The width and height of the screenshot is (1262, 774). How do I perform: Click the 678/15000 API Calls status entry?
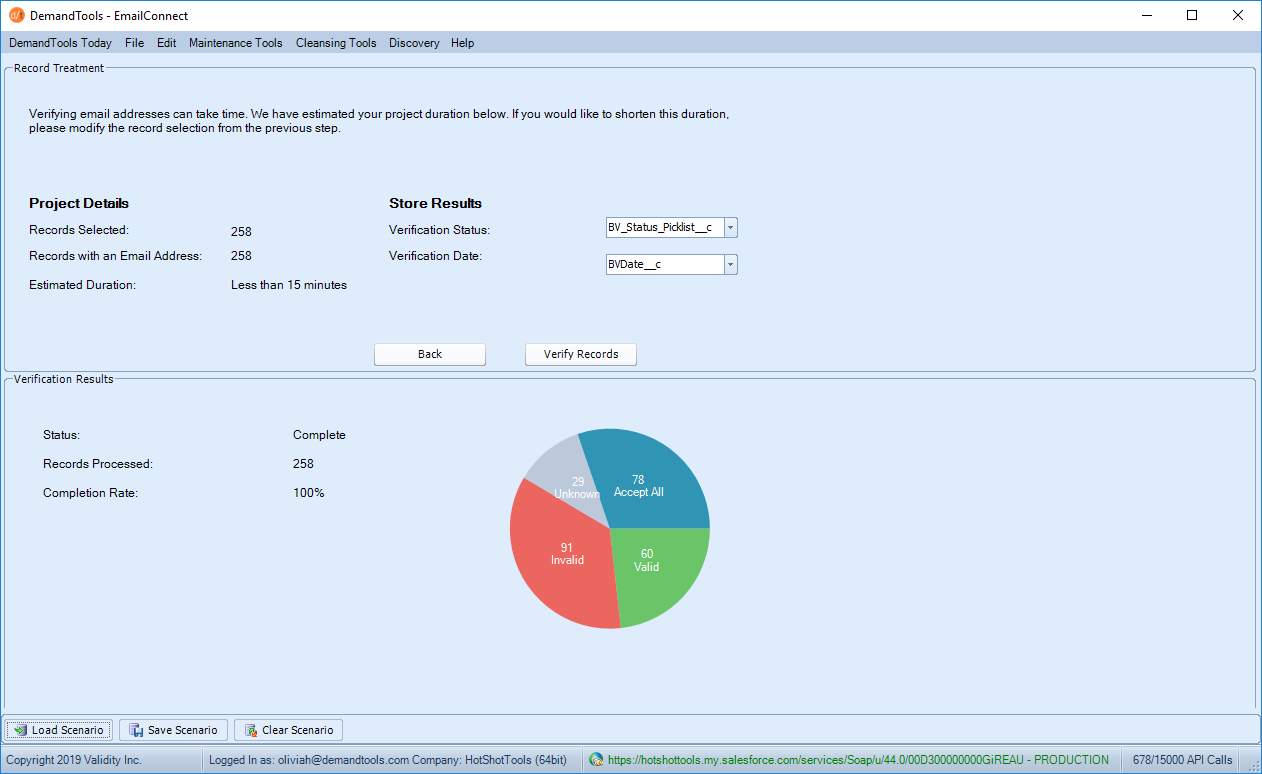pyautogui.click(x=1182, y=760)
